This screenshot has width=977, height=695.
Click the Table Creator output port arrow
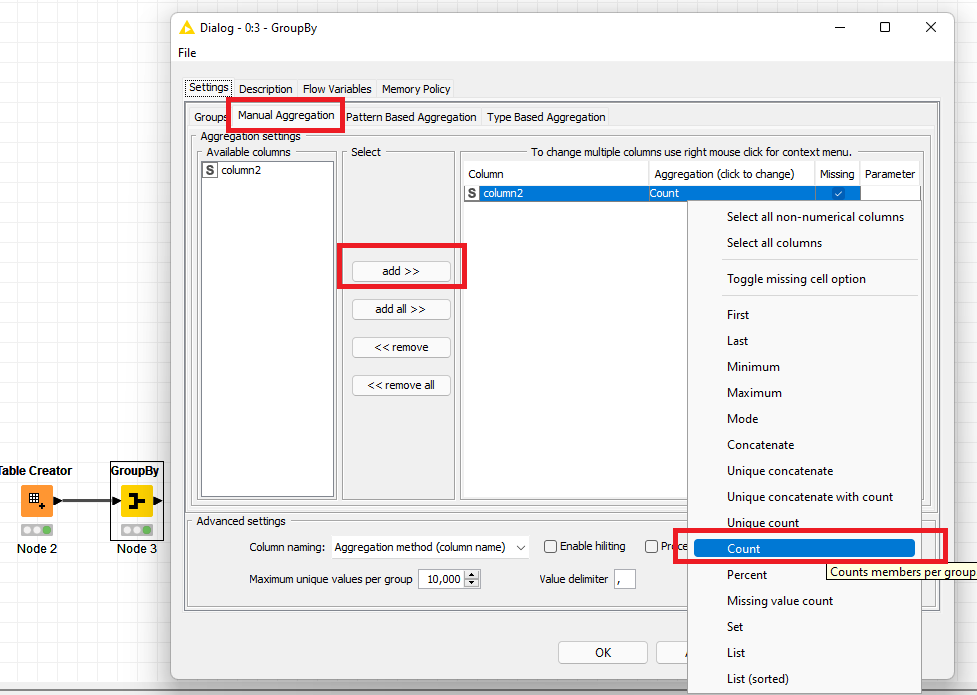(x=58, y=501)
